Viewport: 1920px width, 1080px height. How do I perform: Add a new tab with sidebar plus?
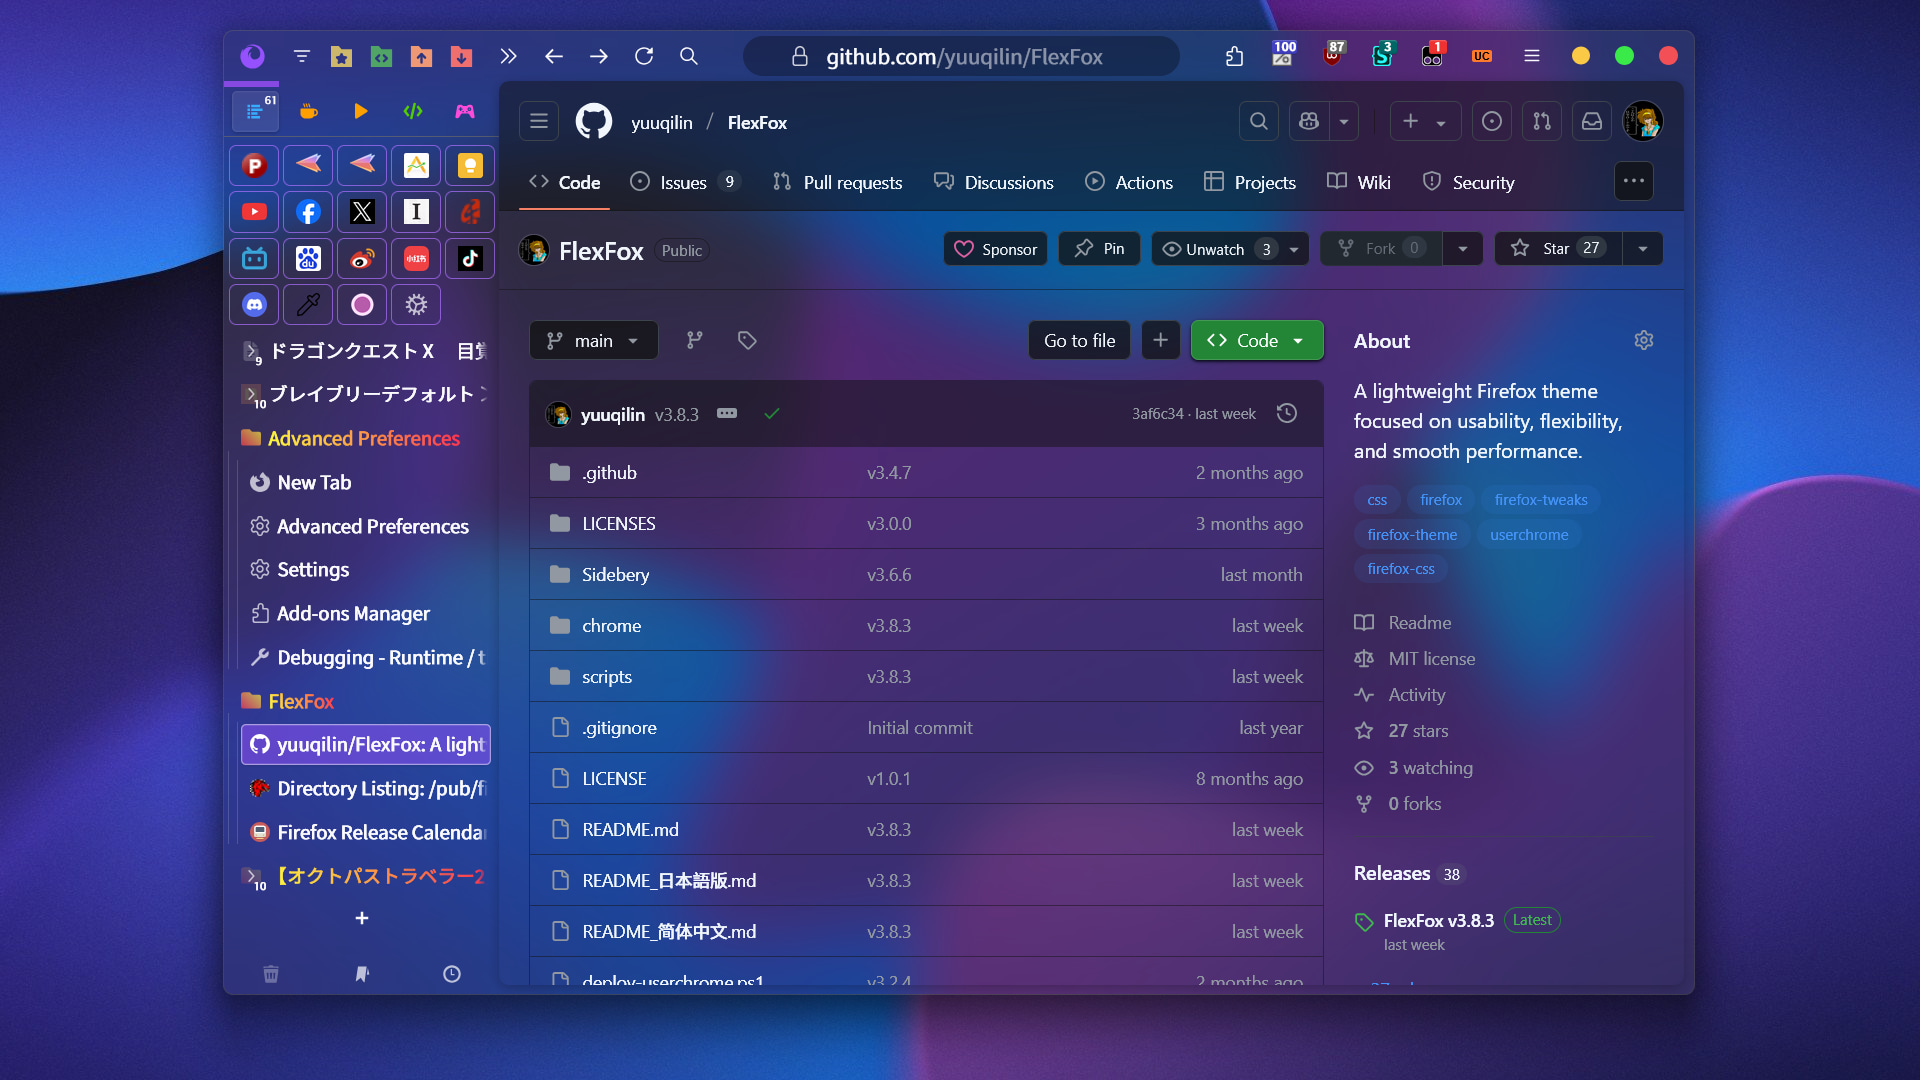[362, 918]
